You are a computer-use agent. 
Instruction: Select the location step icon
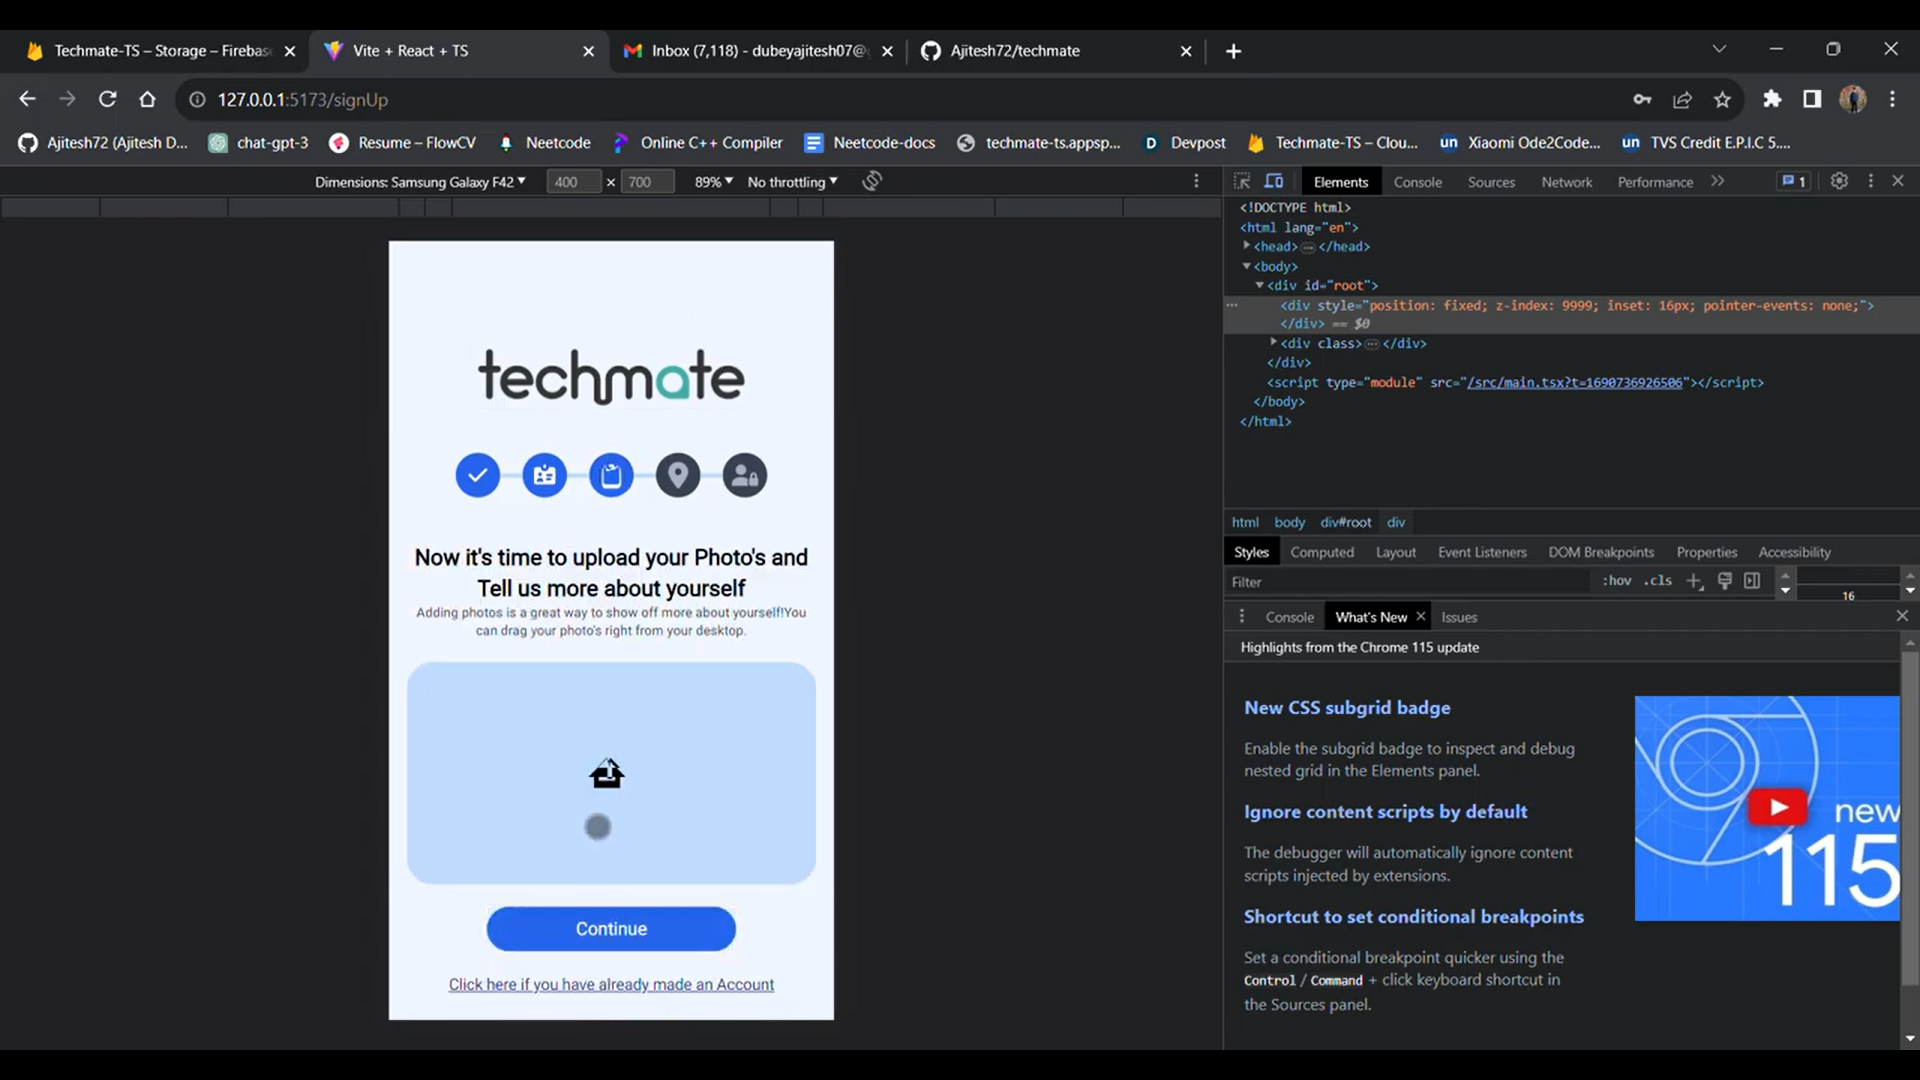tap(678, 475)
